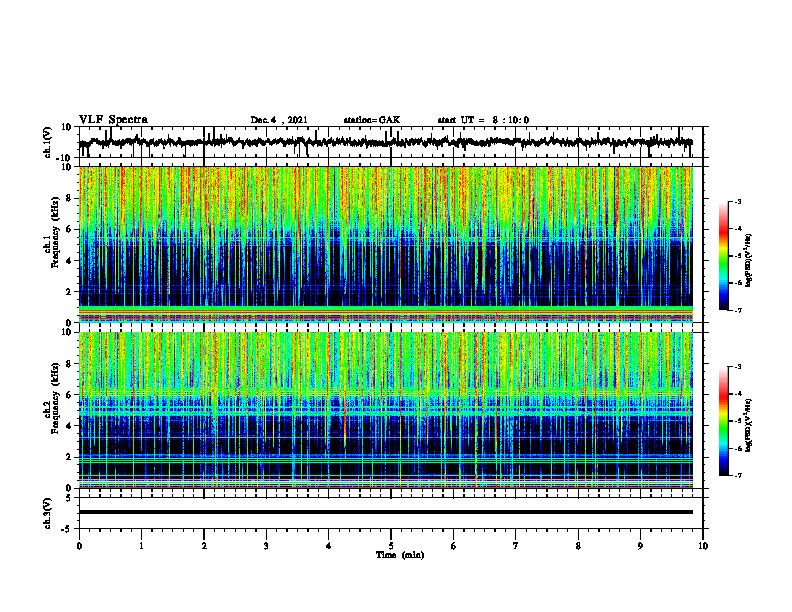
Task: Click the ch.1 spectrogram color scale bar
Action: tap(723, 256)
